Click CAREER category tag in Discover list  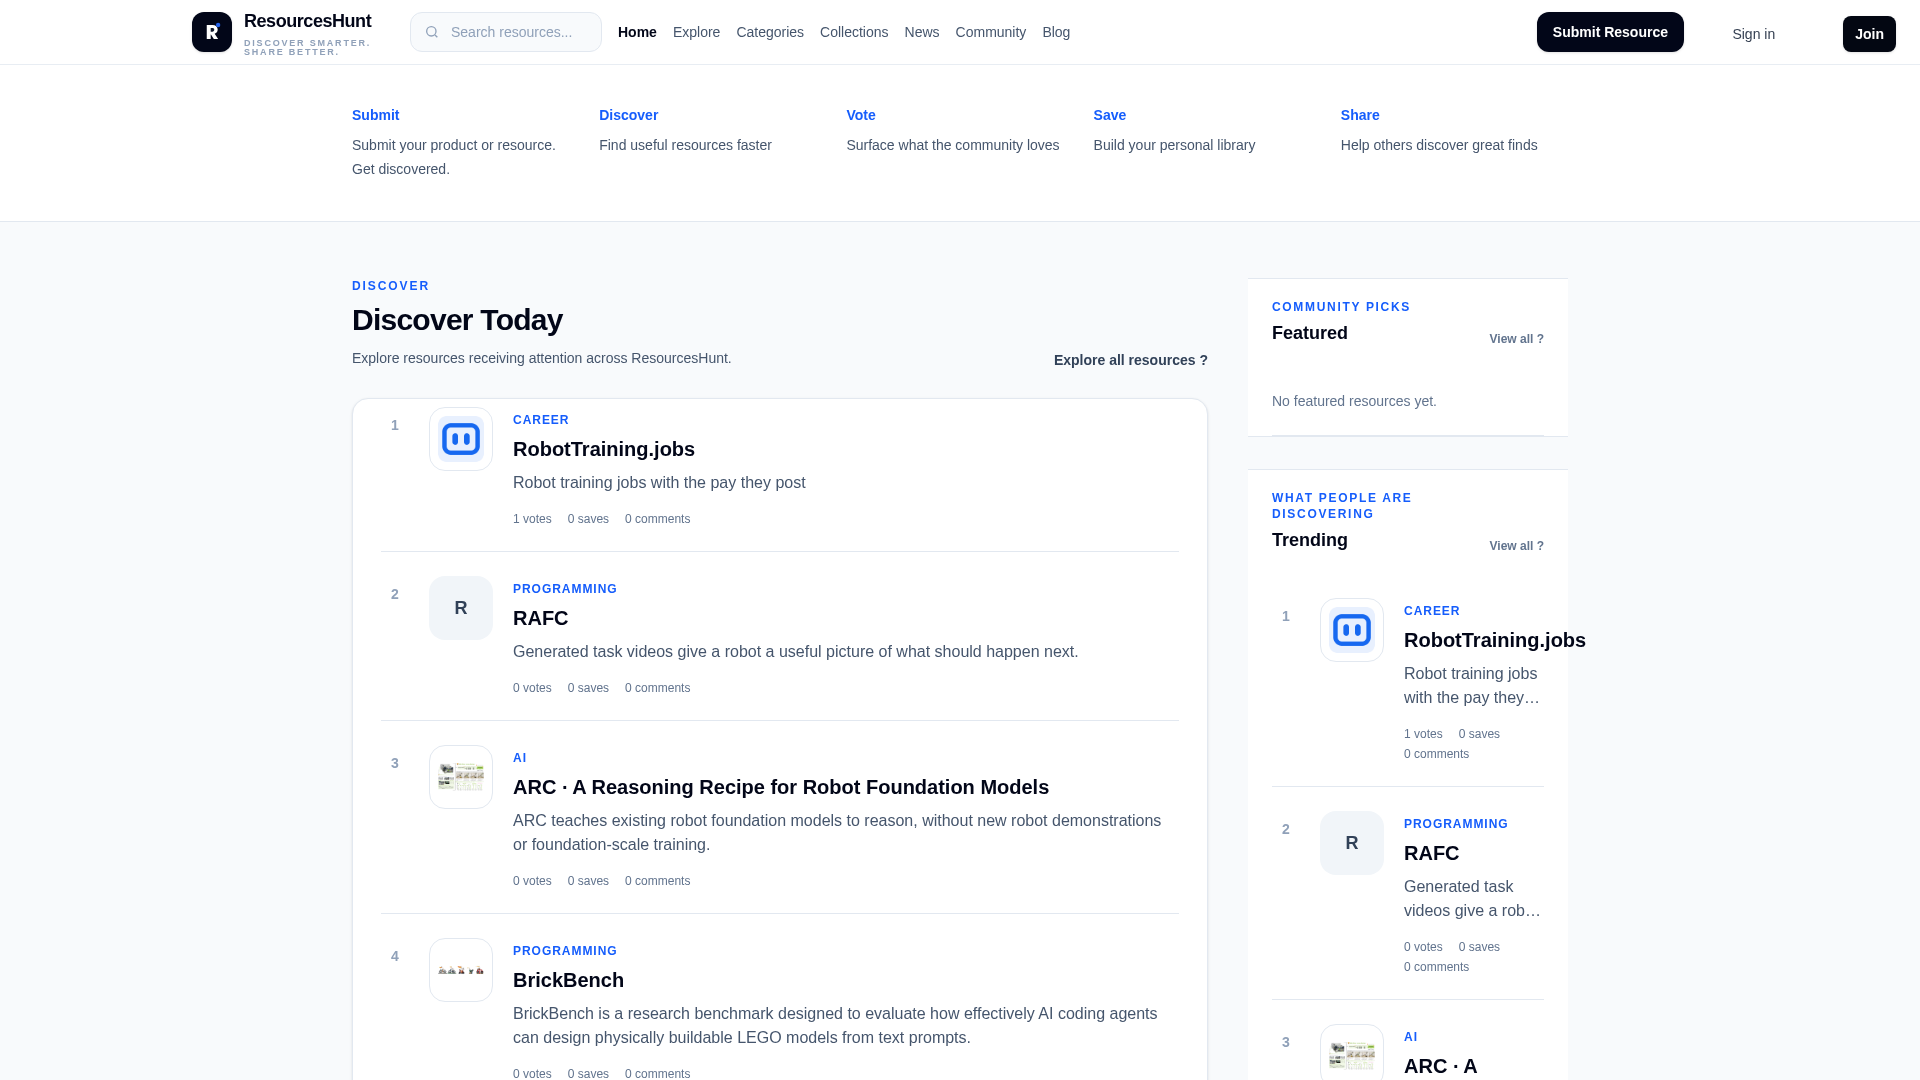tap(541, 420)
